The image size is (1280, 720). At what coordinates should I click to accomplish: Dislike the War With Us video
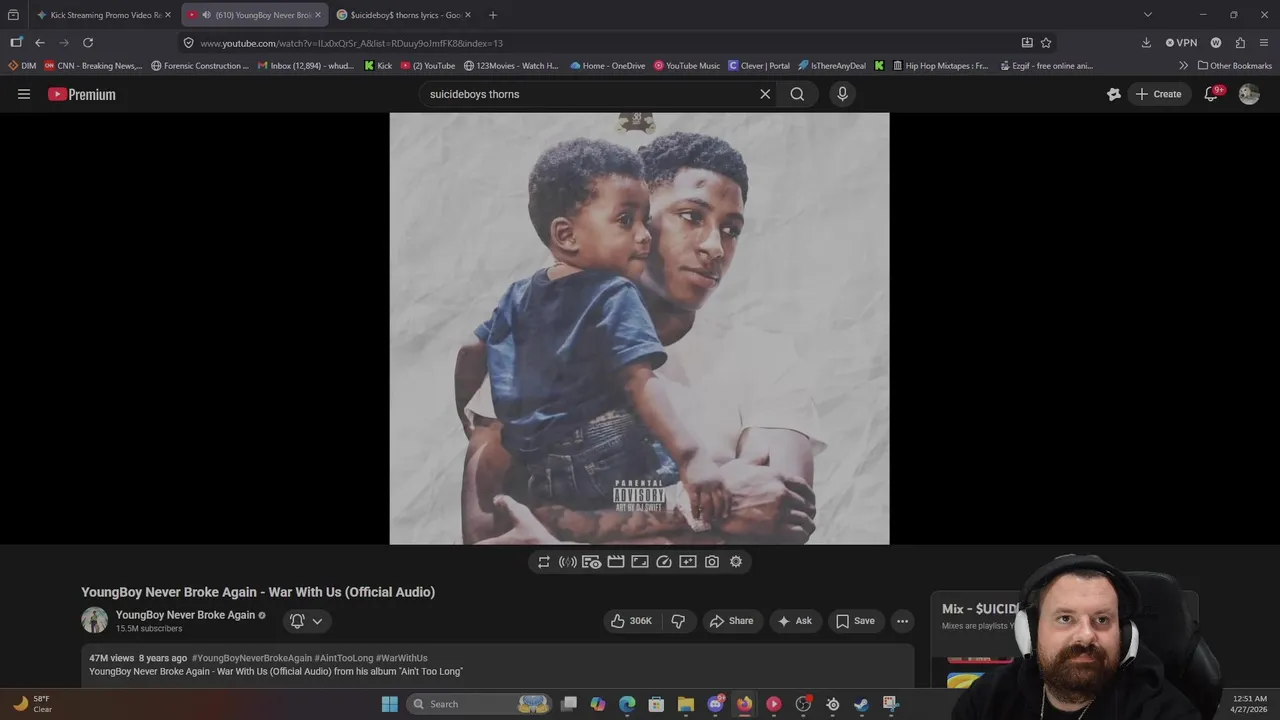point(678,621)
